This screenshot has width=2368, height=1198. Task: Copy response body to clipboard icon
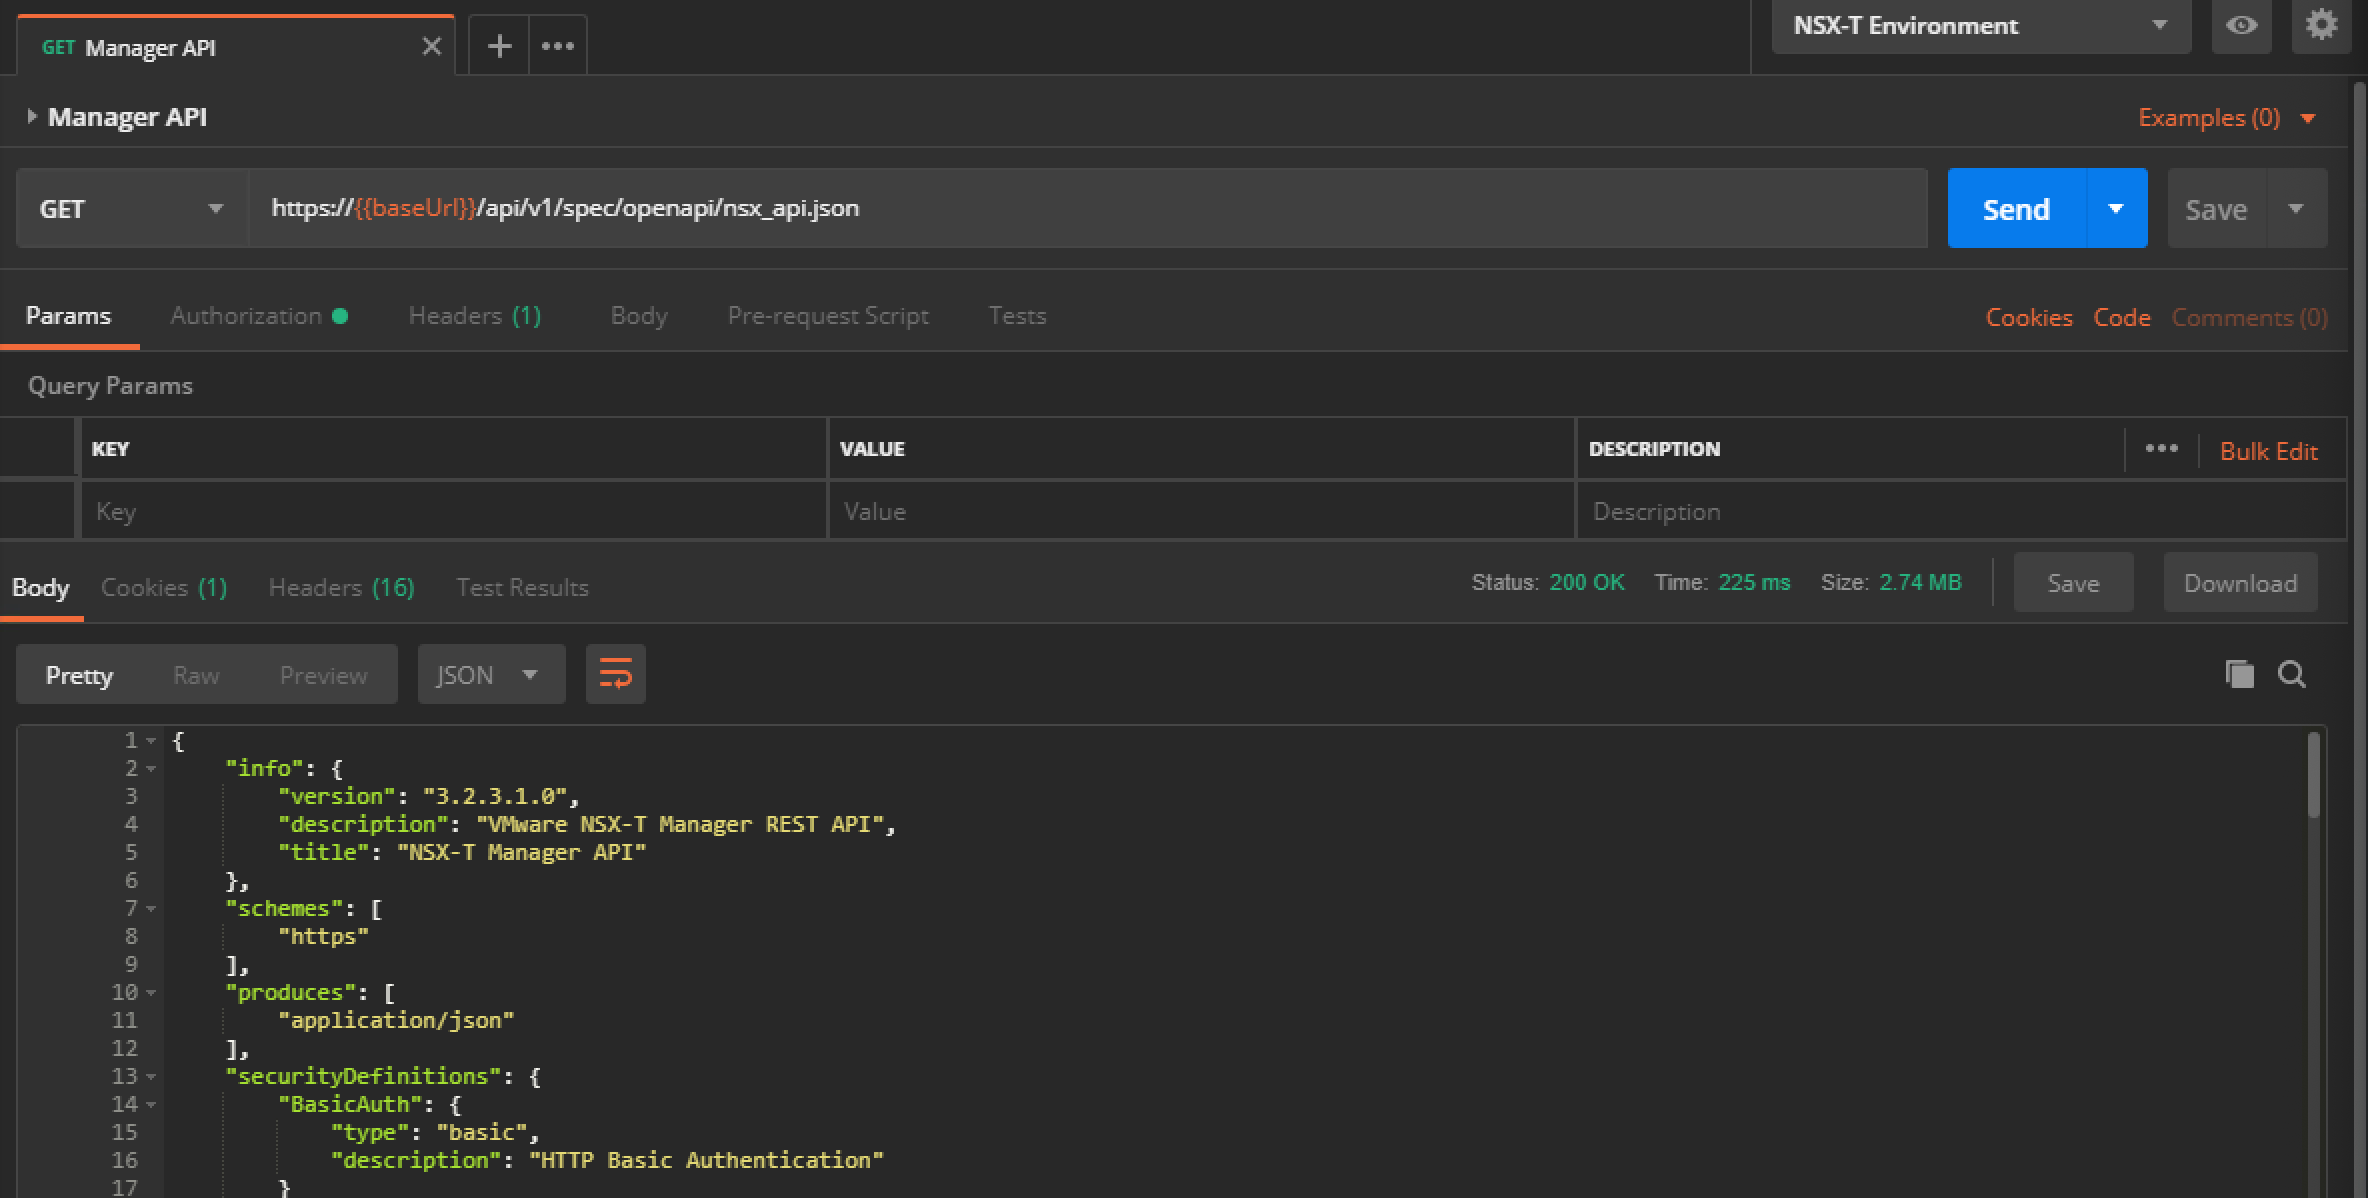tap(2240, 674)
